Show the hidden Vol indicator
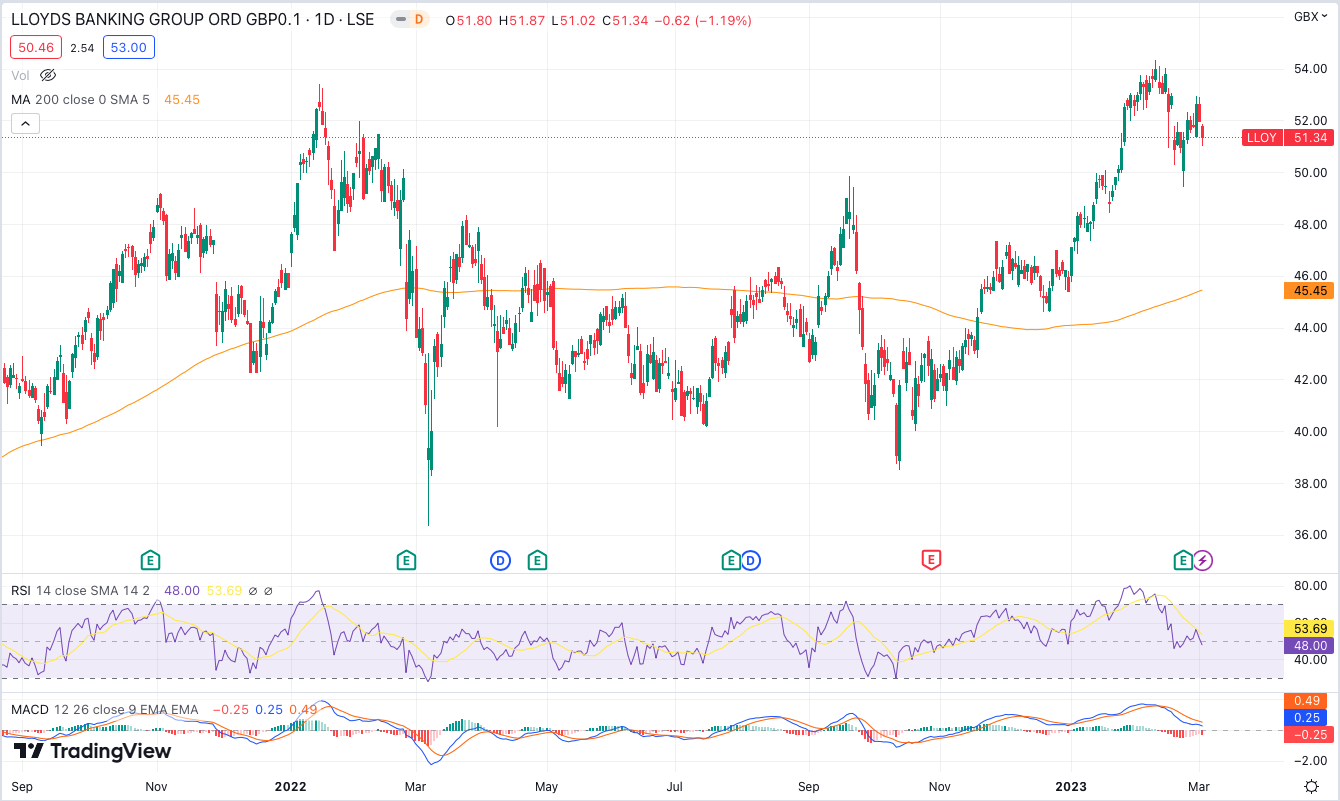The height and width of the screenshot is (801, 1340). point(48,75)
